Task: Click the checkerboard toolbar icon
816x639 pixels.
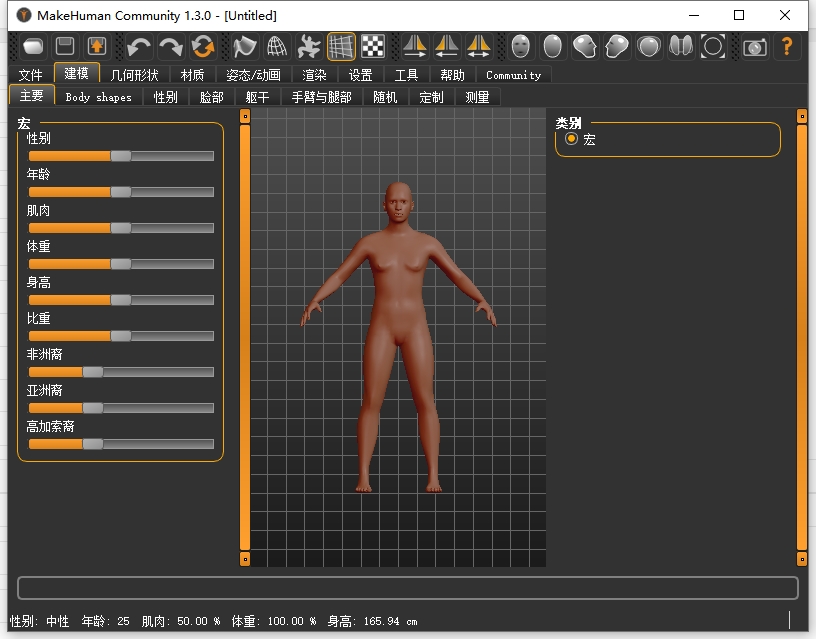Action: [373, 46]
